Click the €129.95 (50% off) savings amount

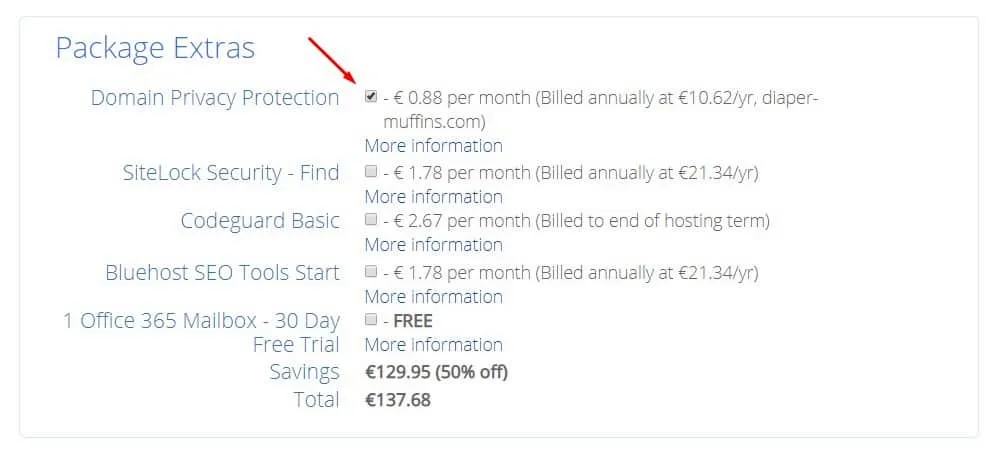click(x=436, y=372)
